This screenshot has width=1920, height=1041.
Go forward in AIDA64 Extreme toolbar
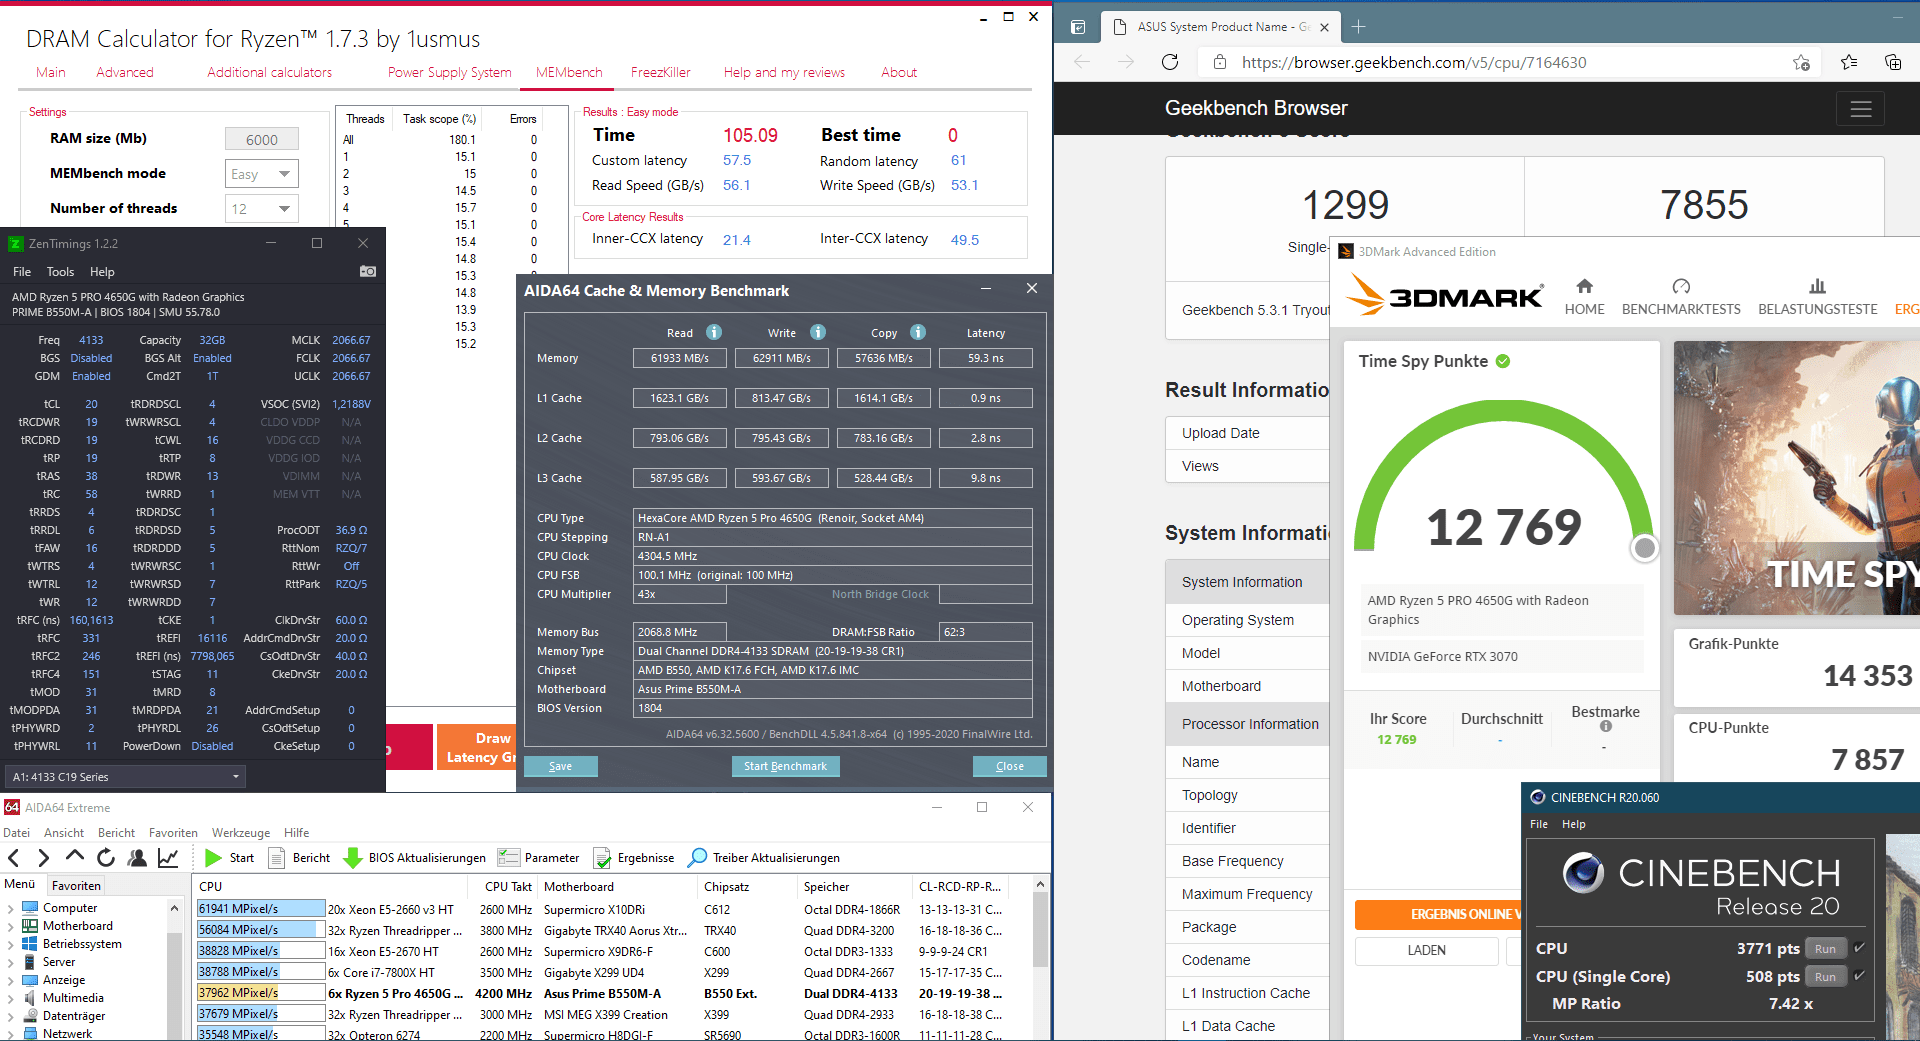[43, 857]
